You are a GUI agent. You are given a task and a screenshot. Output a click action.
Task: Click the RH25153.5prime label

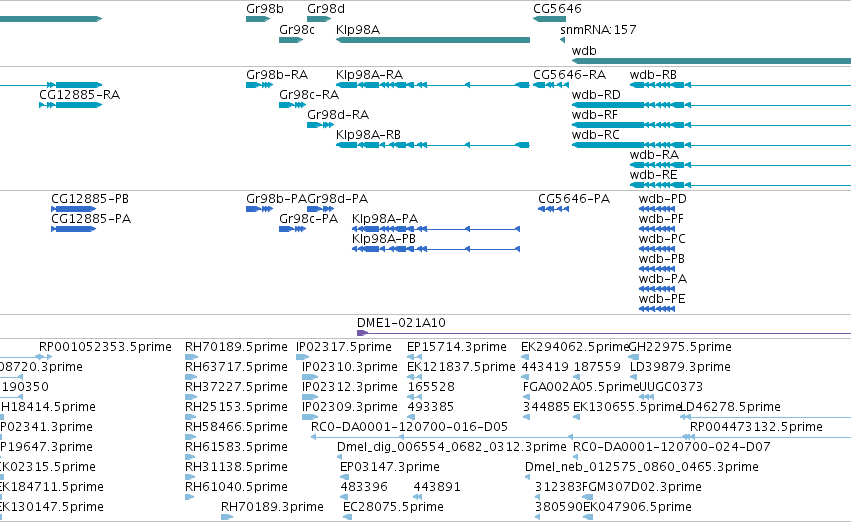[x=236, y=407]
